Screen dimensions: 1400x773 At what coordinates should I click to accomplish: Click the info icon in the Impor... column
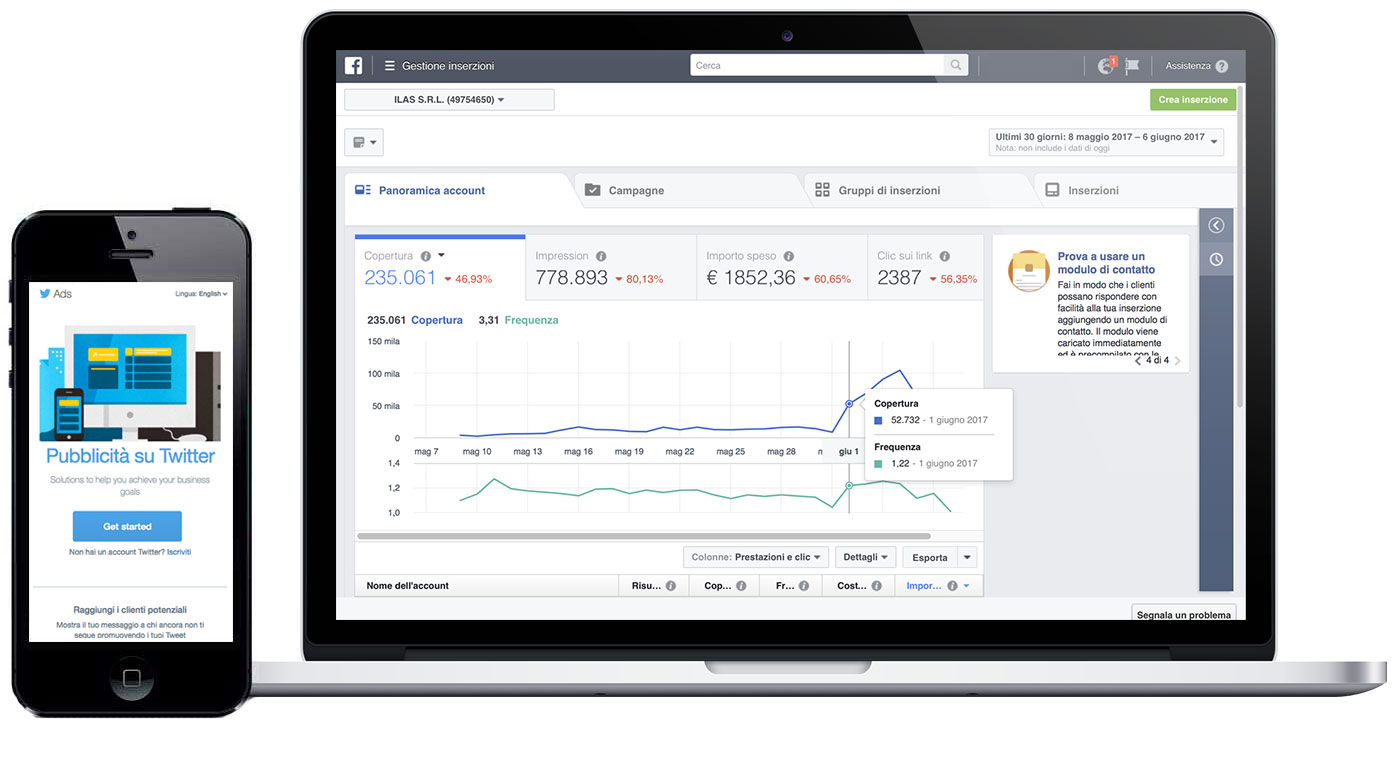pos(952,586)
